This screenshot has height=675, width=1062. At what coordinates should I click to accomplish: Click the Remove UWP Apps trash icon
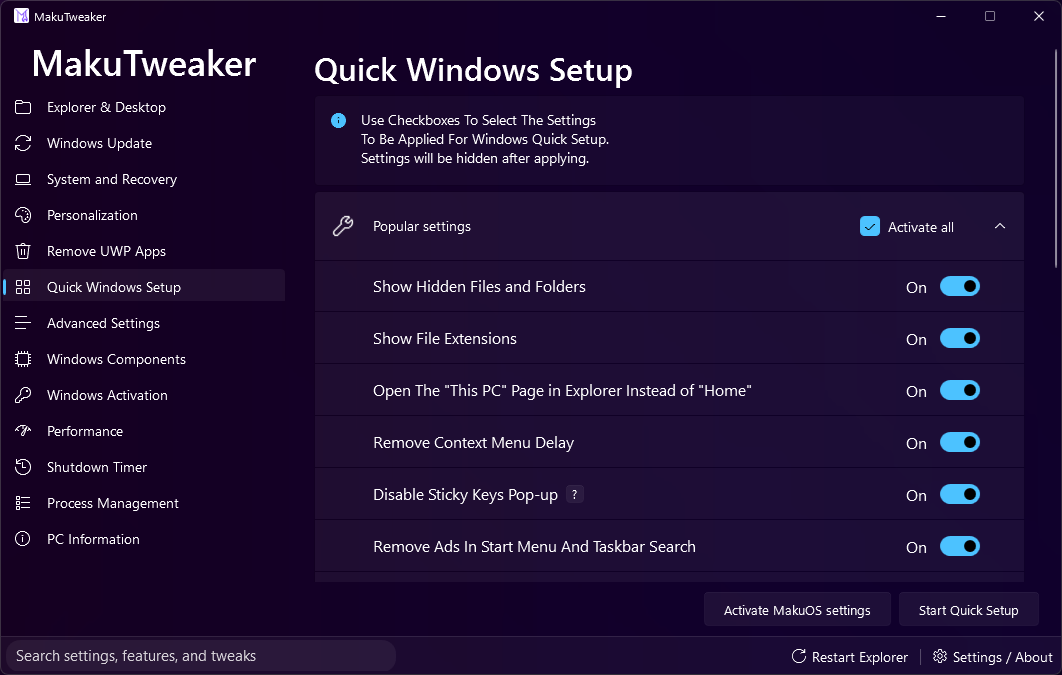pos(23,251)
